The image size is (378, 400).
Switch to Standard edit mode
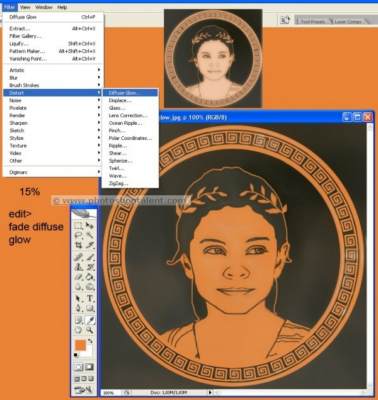79,367
